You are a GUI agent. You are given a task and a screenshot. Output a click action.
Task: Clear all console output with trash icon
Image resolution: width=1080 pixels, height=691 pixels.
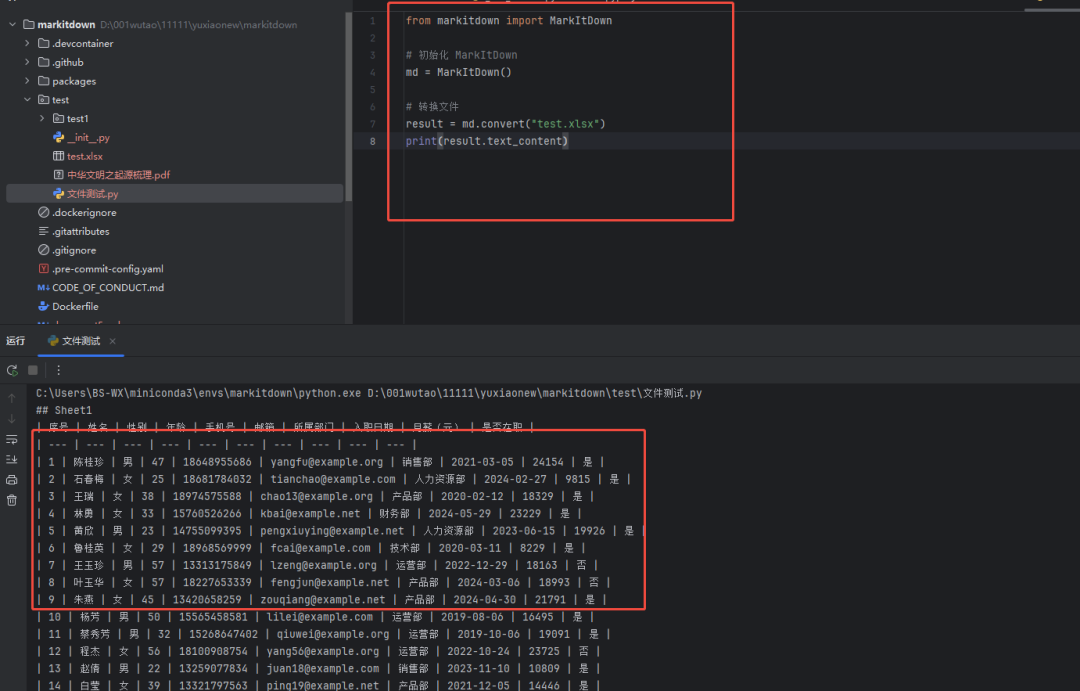pos(12,500)
